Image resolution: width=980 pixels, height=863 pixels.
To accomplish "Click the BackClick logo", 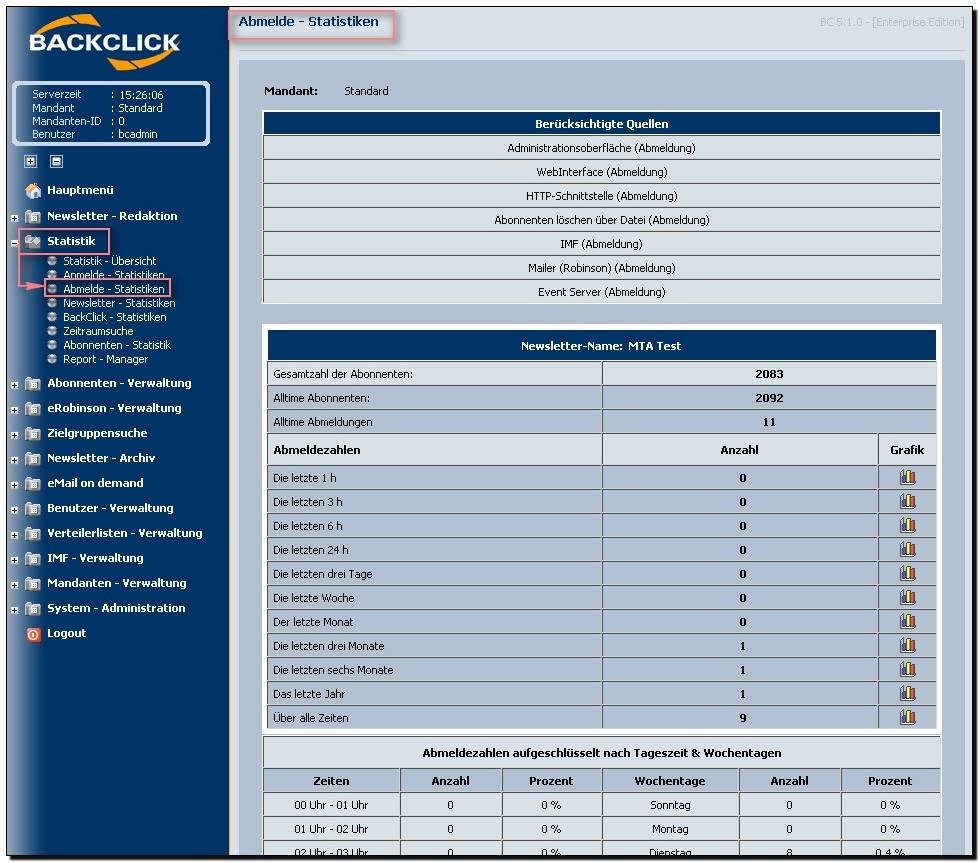I will click(104, 42).
